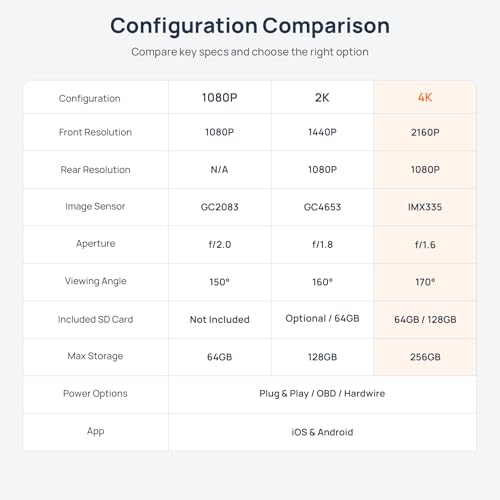The width and height of the screenshot is (500, 500).
Task: Click the 170° viewing angle cell
Action: [425, 282]
